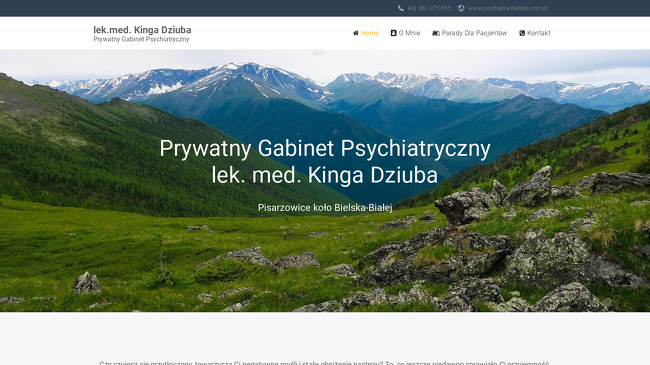This screenshot has width=650, height=365.
Task: Open the Kontakt page
Action: [x=538, y=33]
